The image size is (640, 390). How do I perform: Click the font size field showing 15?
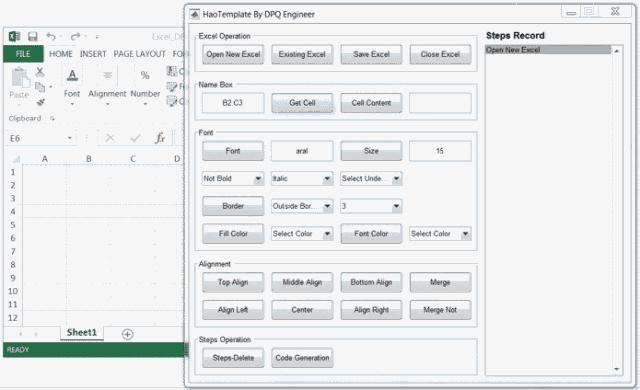coord(440,151)
